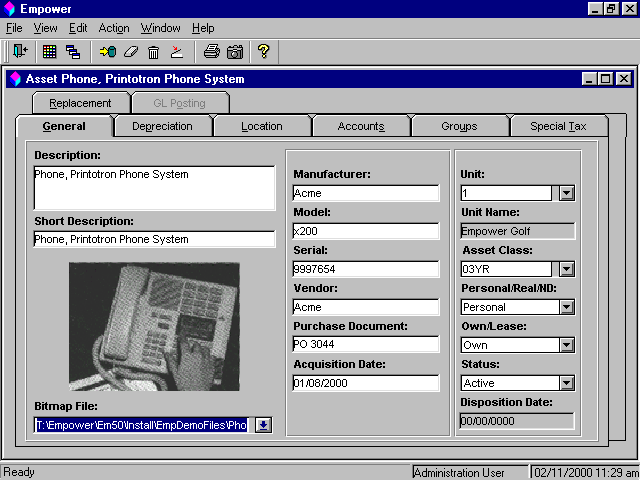The height and width of the screenshot is (480, 640).
Task: Click the Purchase Document field PO 3044
Action: [x=366, y=344]
